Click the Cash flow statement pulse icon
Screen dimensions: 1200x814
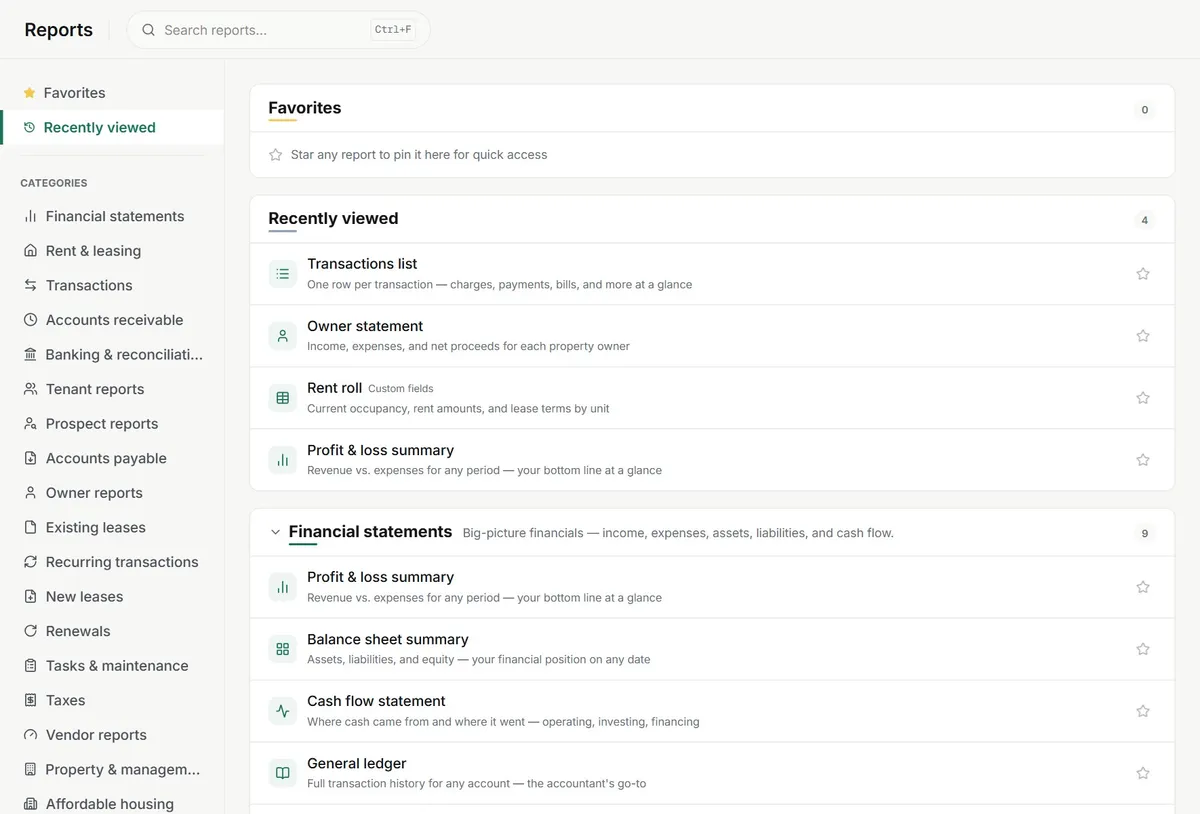tap(283, 711)
